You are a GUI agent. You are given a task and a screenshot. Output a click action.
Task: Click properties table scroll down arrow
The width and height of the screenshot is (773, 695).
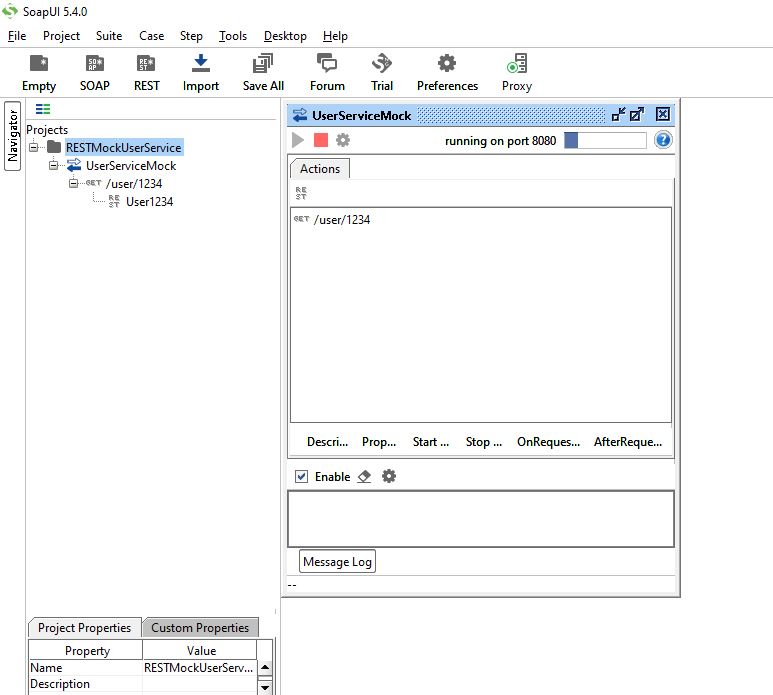(x=265, y=686)
